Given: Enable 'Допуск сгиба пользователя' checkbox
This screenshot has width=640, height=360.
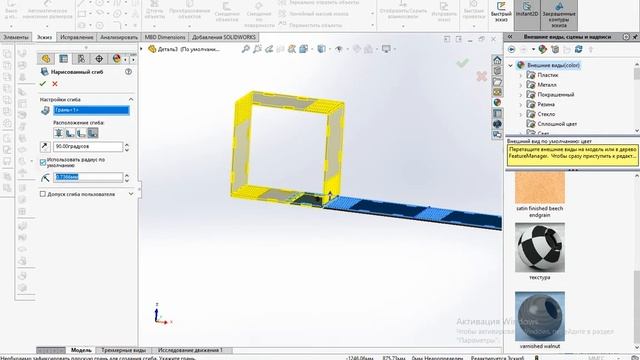Looking at the screenshot, I should pos(43,194).
